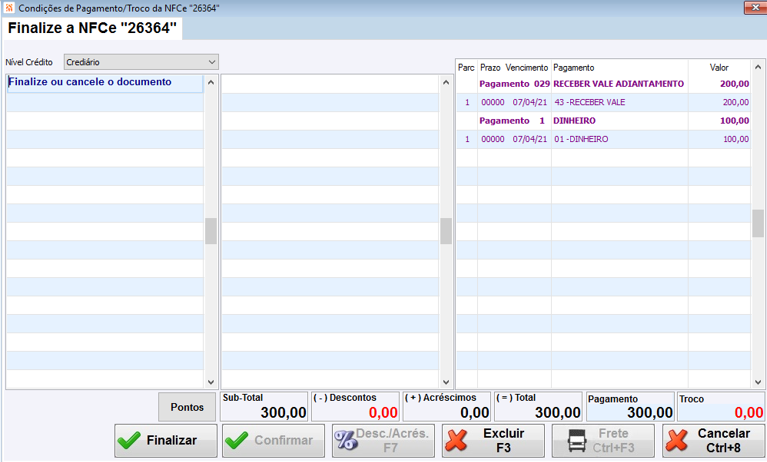Click the middle list scroll-up arrow
The height and width of the screenshot is (462, 767).
446,82
